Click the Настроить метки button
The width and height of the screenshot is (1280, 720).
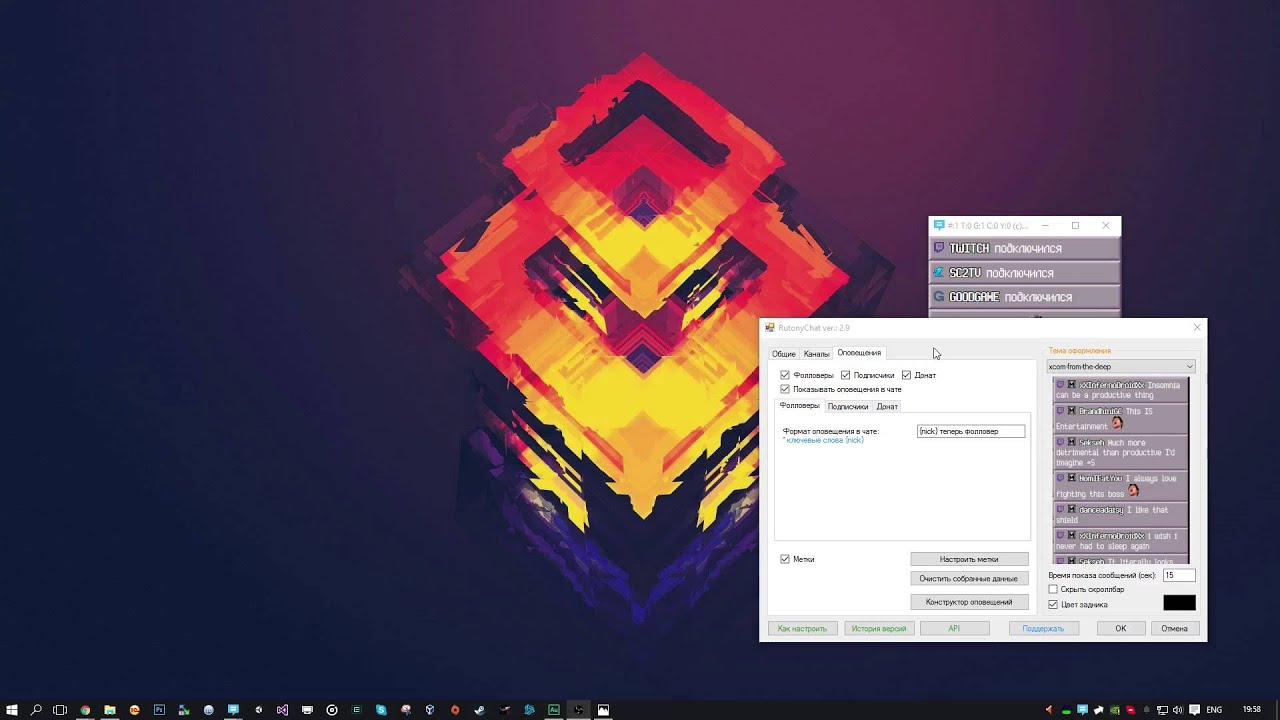[x=969, y=559]
